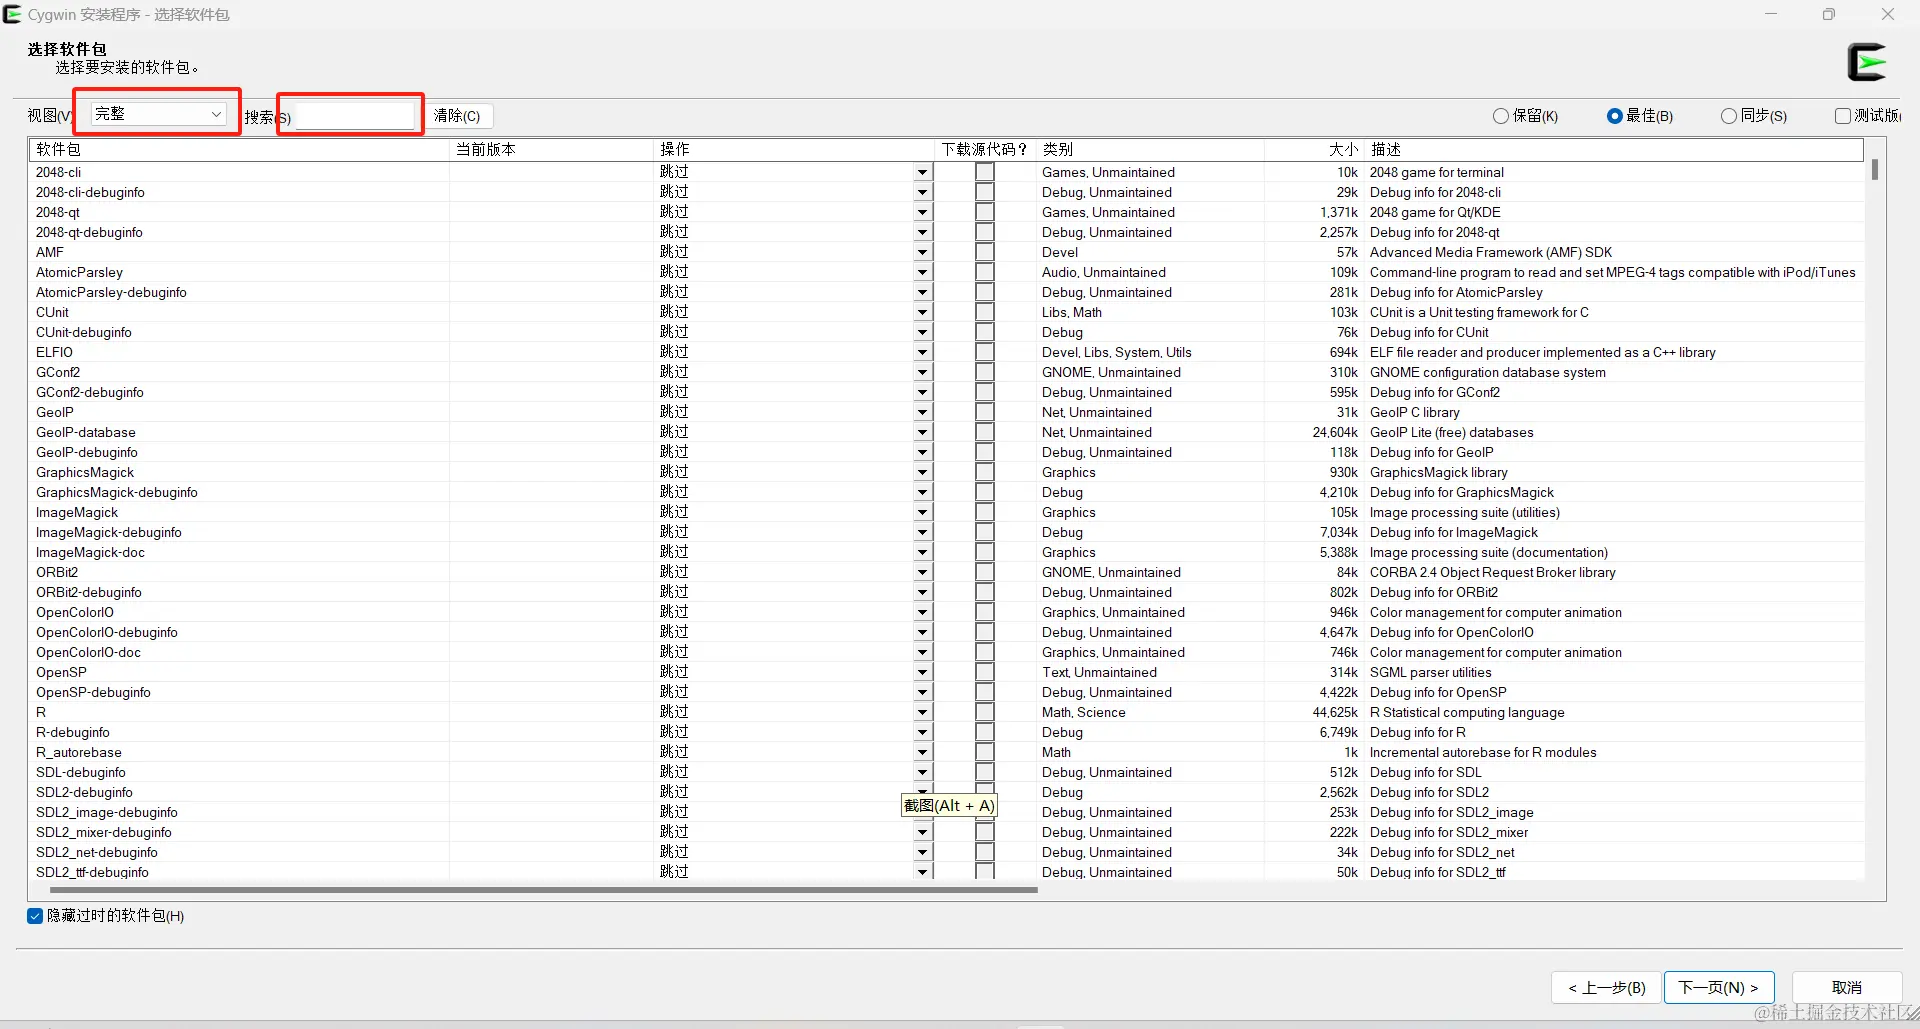Check source code box for 2048-qt

(985, 212)
